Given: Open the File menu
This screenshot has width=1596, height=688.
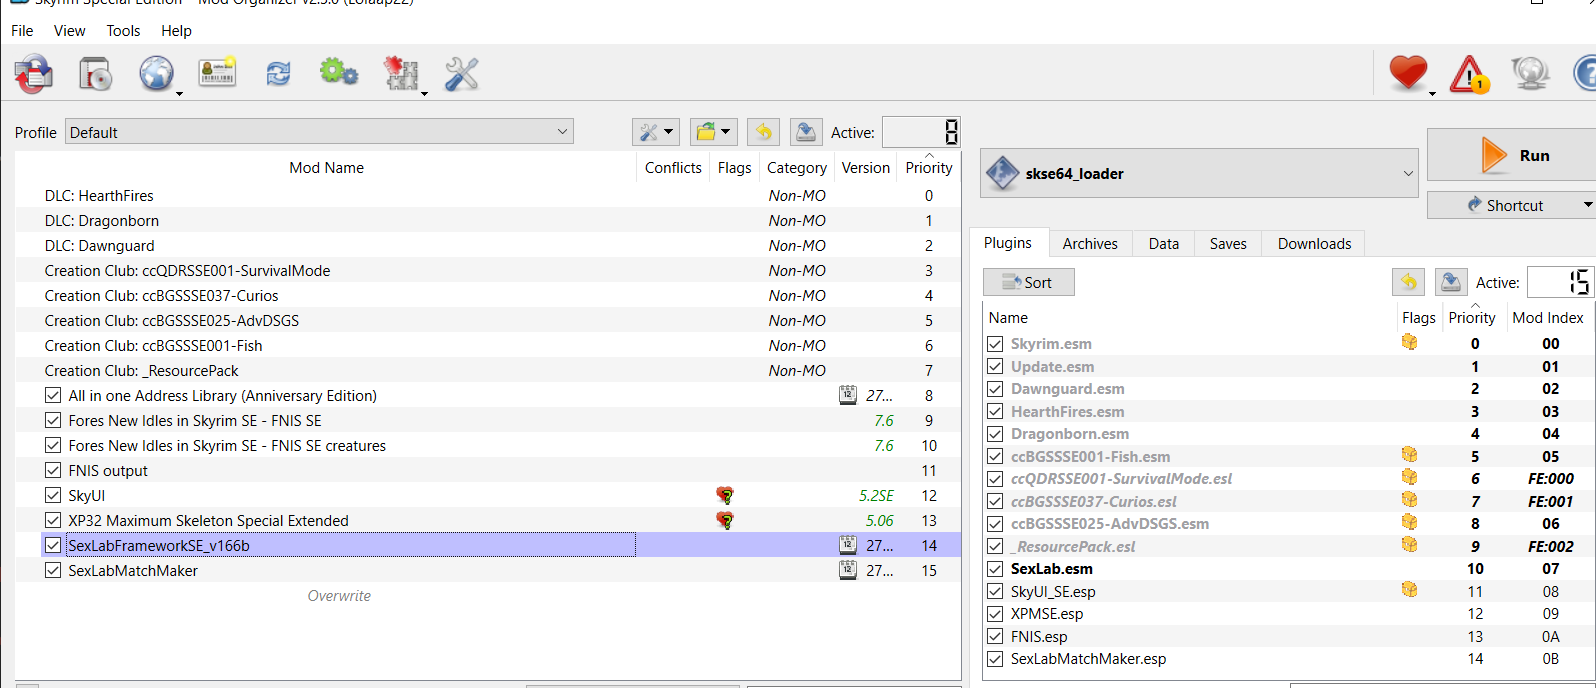Looking at the screenshot, I should tap(22, 31).
